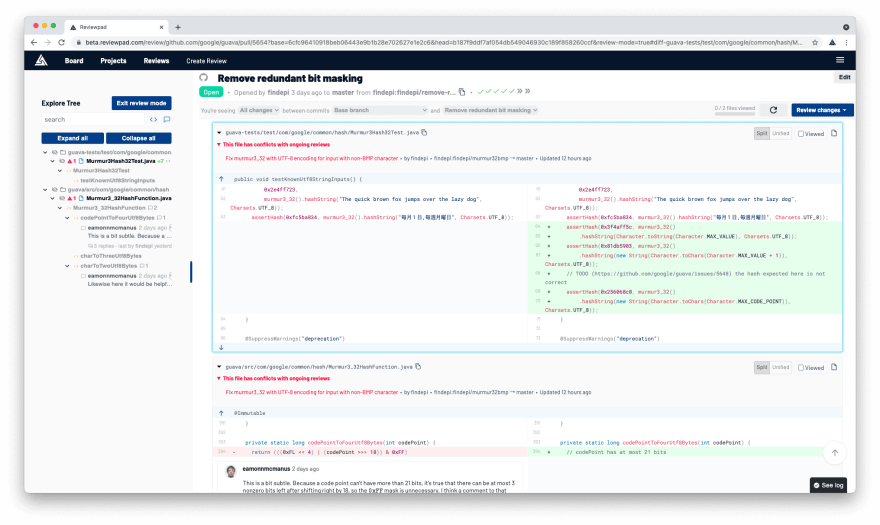
Task: Focus the Explore Tree search field
Action: [93, 120]
